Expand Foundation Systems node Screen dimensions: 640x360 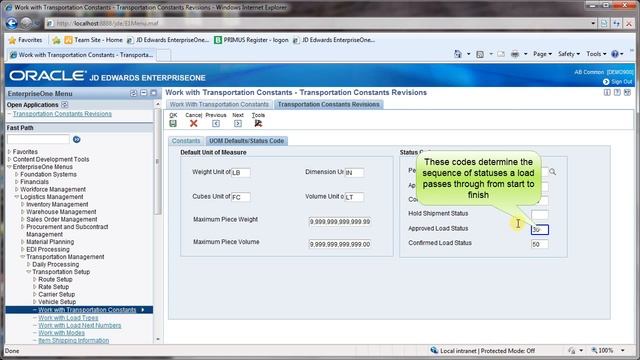[x=17, y=174]
